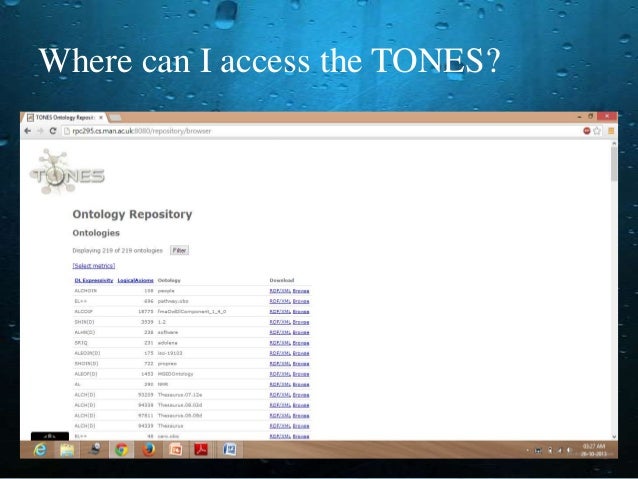The width and height of the screenshot is (638, 479).
Task: Browse the software ontology
Action: 301,332
